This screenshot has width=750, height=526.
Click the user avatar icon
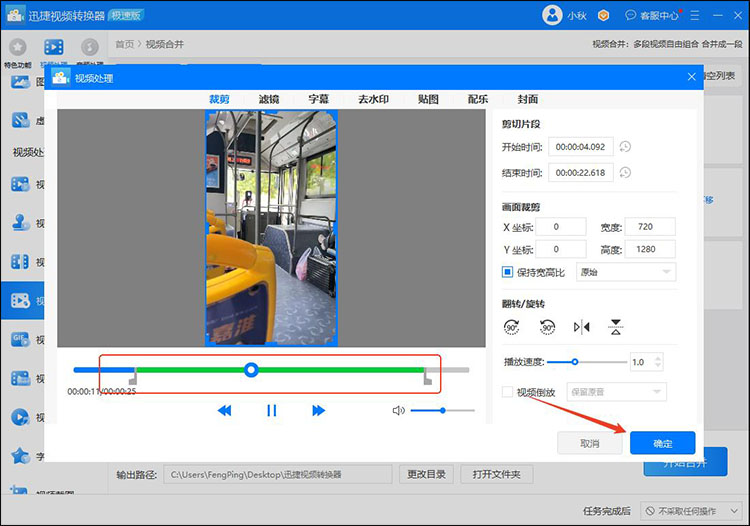[552, 15]
